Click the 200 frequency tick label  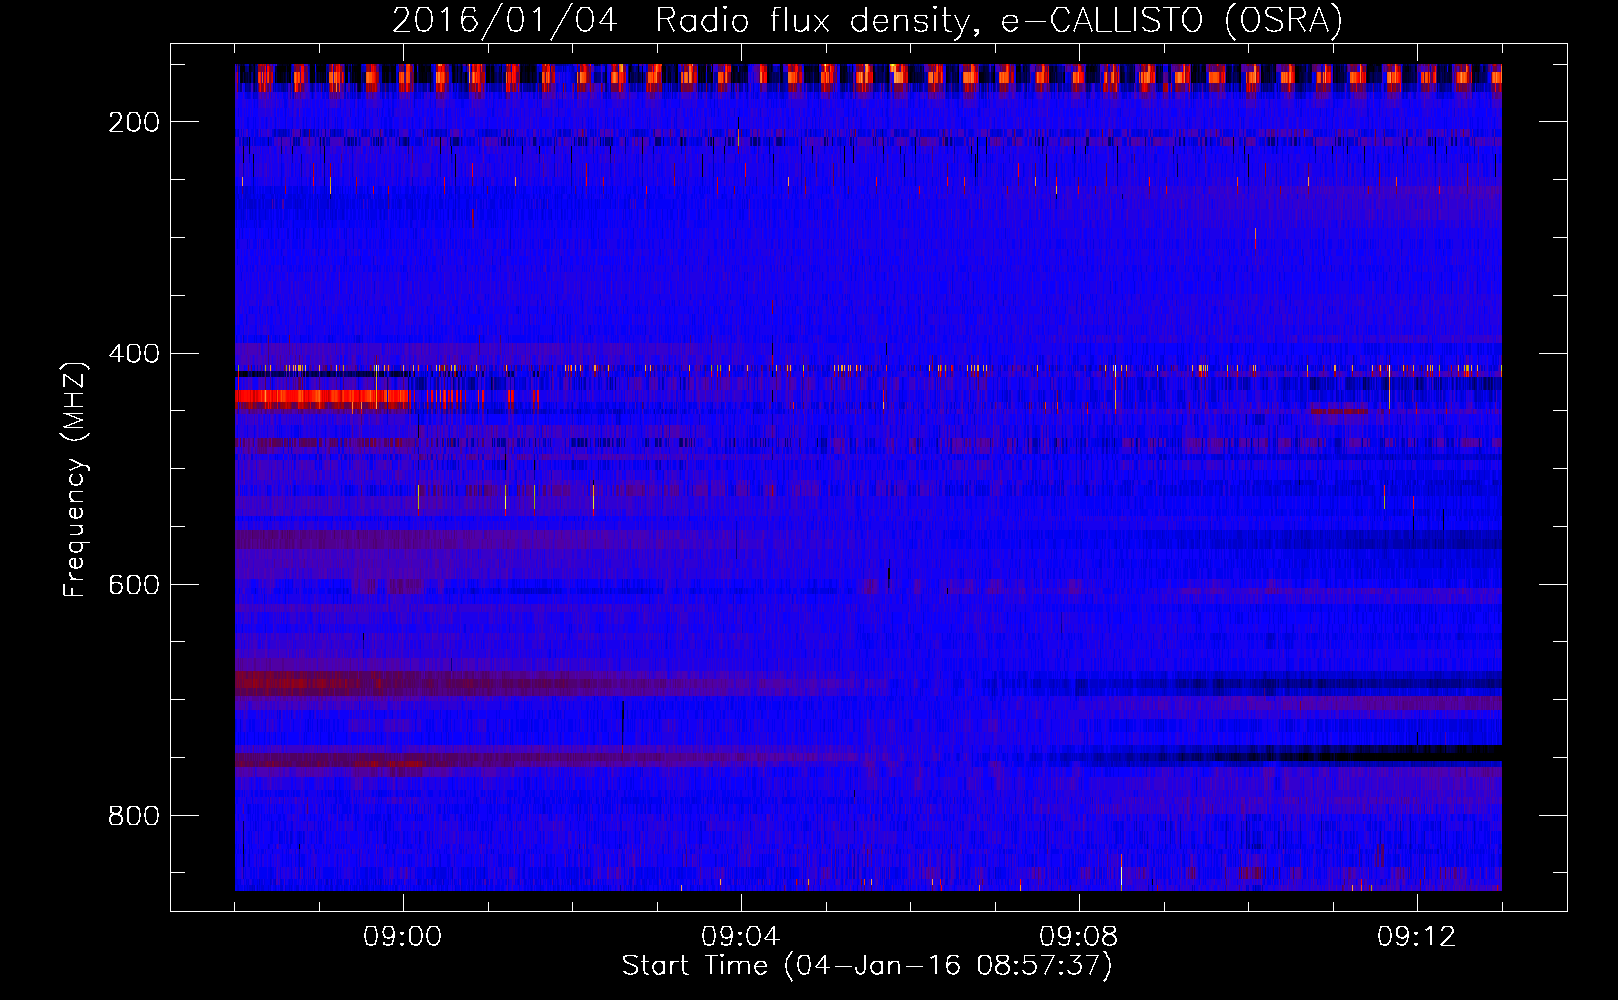pos(134,122)
